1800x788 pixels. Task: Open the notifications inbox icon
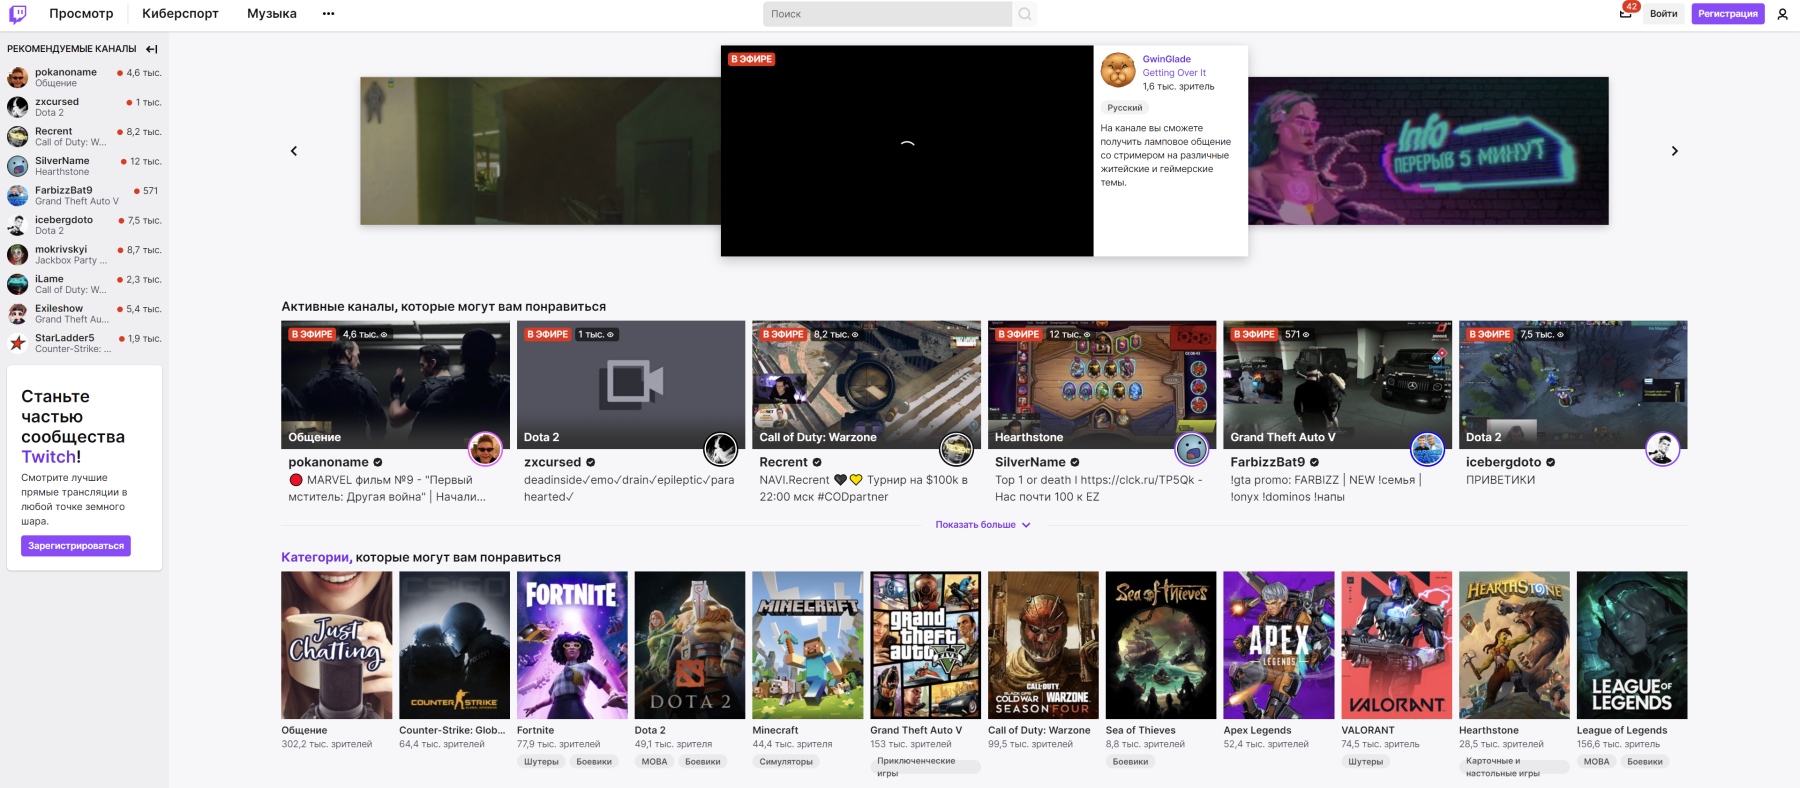point(1625,14)
